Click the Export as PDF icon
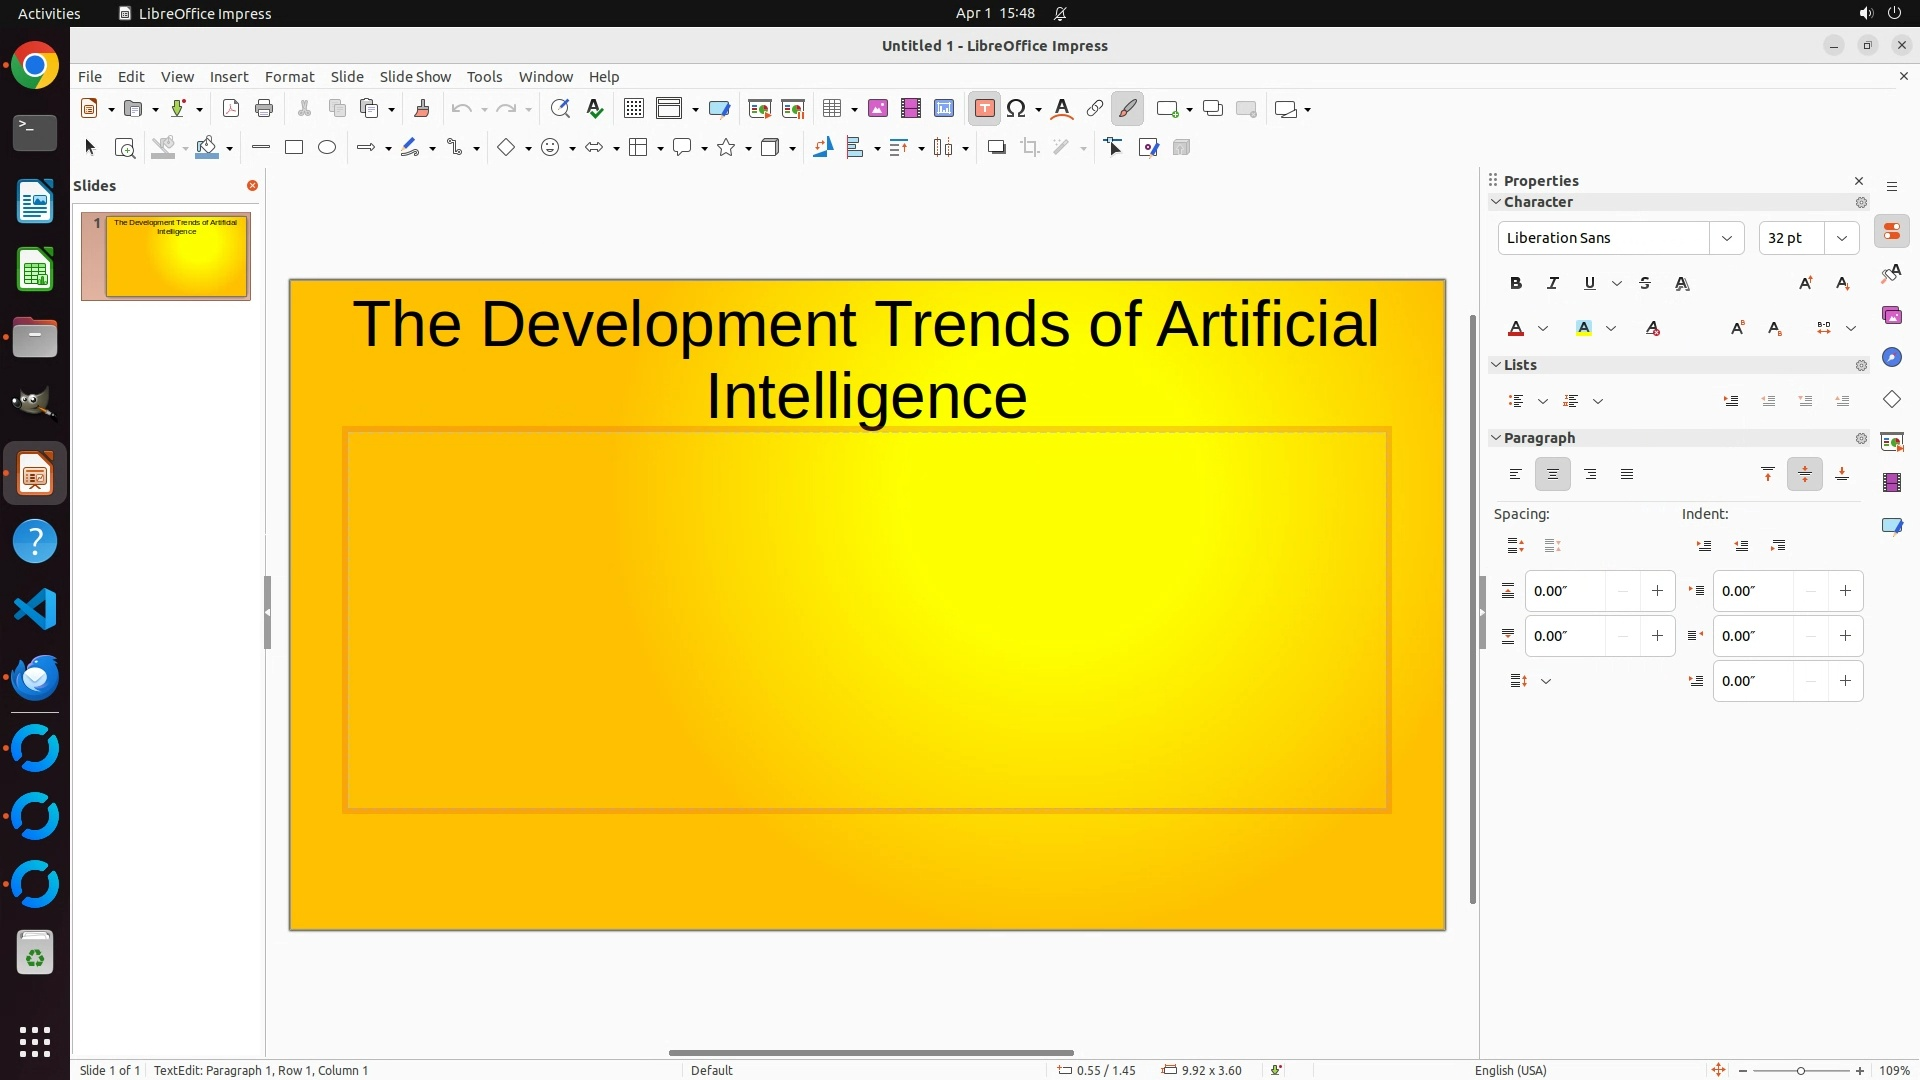 click(x=231, y=109)
